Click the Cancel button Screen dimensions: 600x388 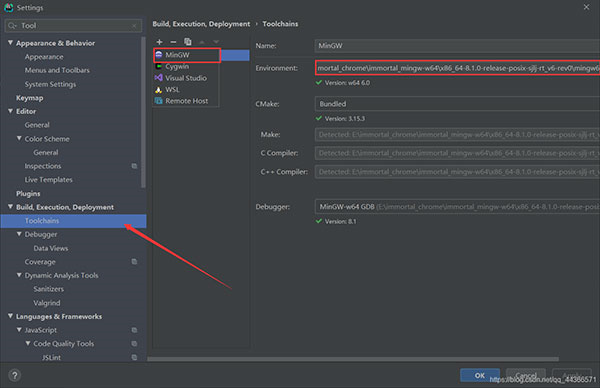click(526, 375)
